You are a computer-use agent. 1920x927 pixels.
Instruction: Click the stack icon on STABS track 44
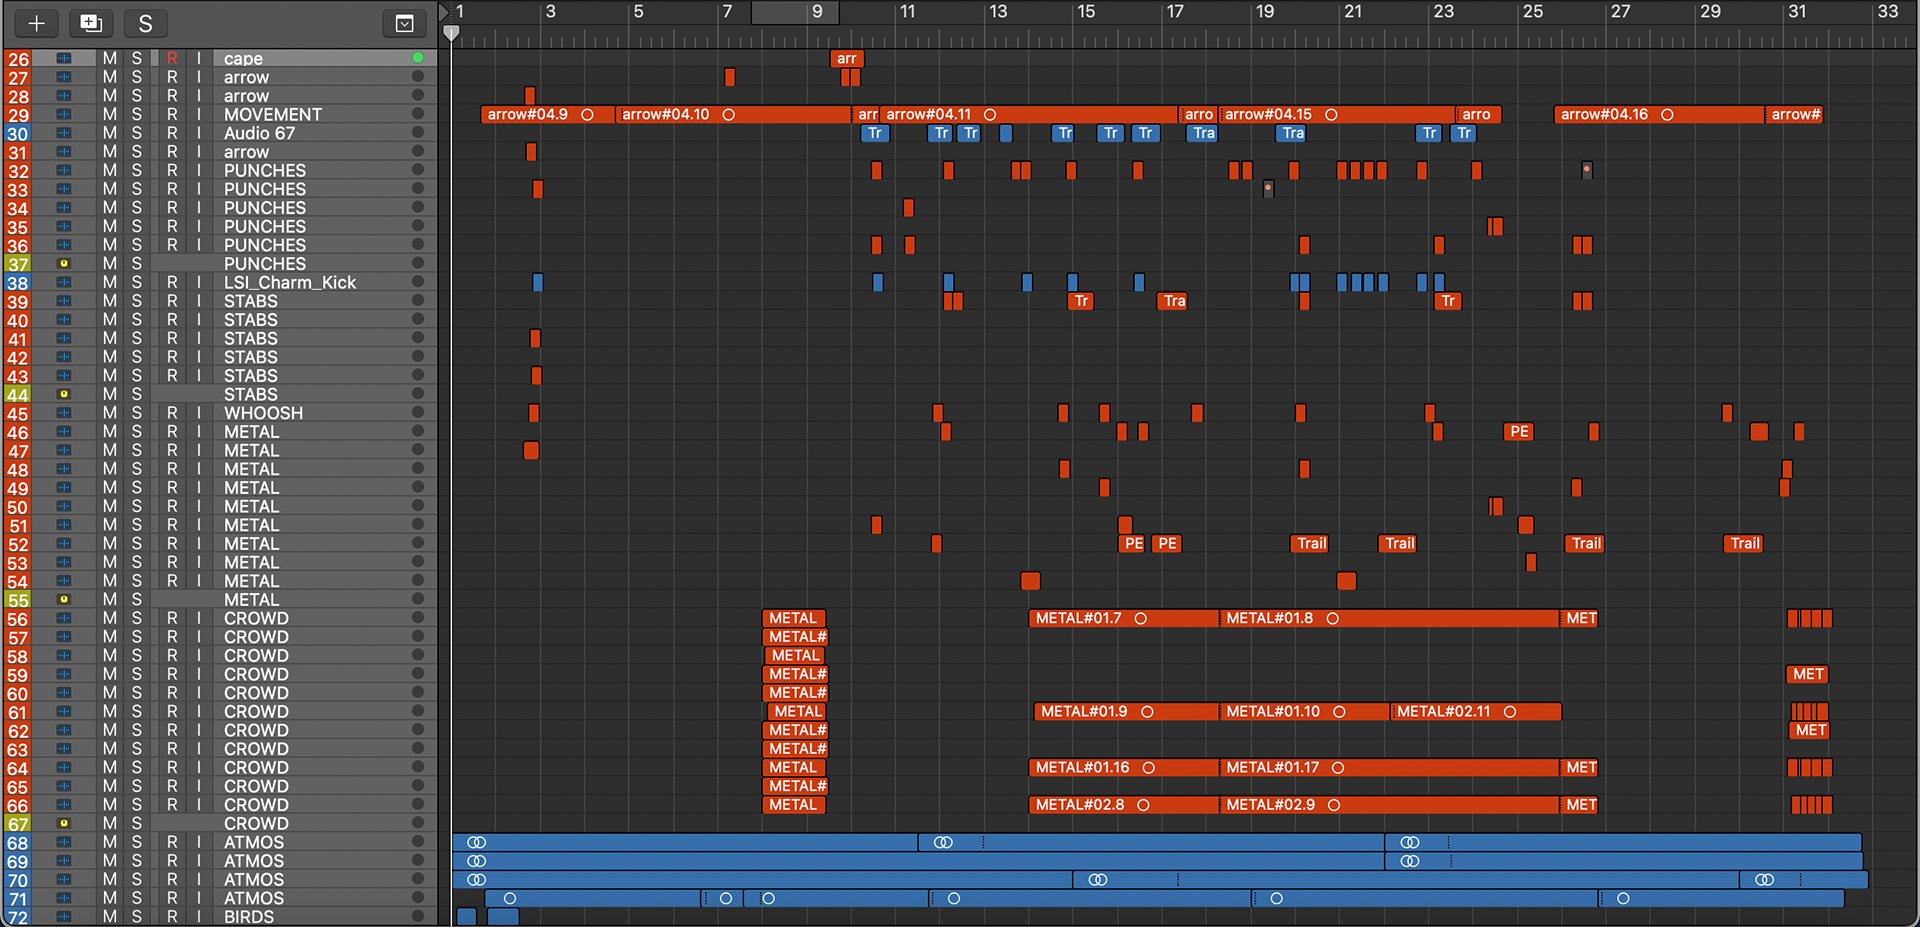[x=64, y=395]
